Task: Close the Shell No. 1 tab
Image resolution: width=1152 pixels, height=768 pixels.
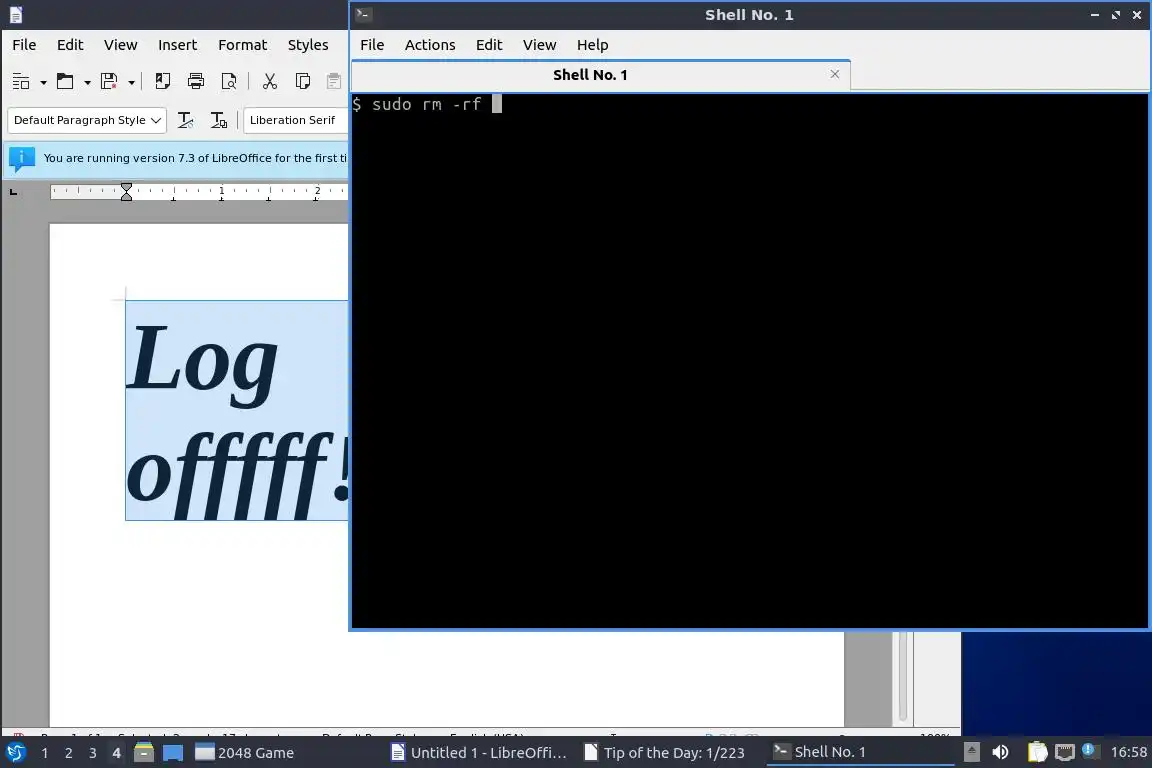Action: [x=835, y=74]
